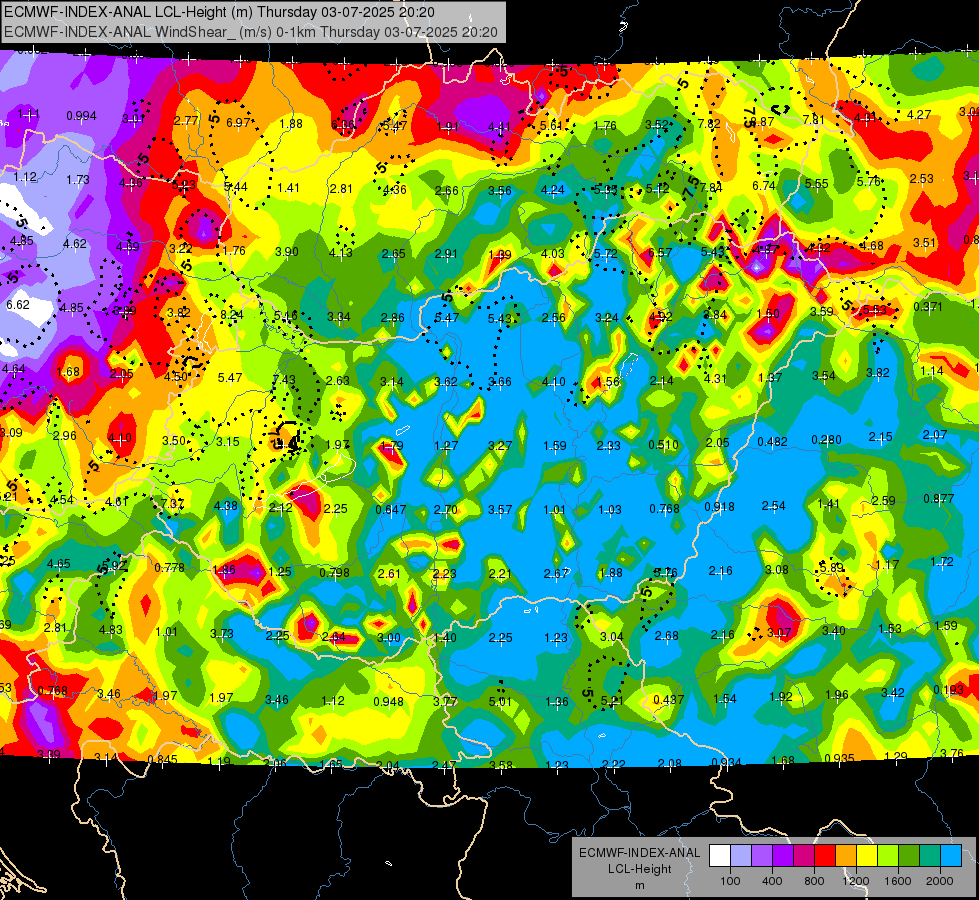Click the wind shear value 0.280
Image resolution: width=979 pixels, height=900 pixels.
826,440
